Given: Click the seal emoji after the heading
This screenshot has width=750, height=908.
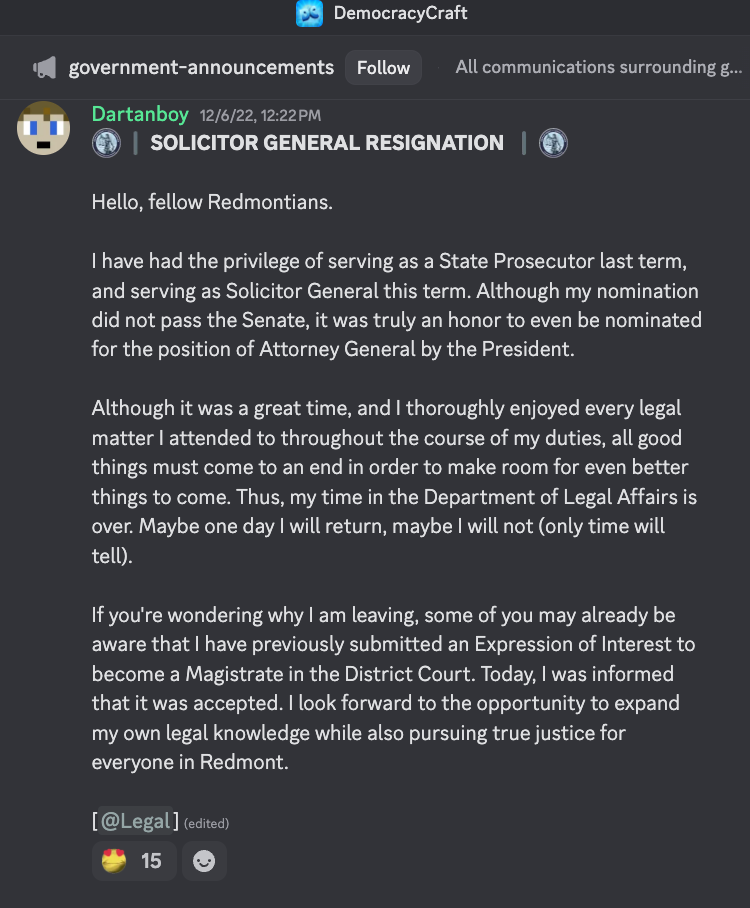Looking at the screenshot, I should 553,143.
